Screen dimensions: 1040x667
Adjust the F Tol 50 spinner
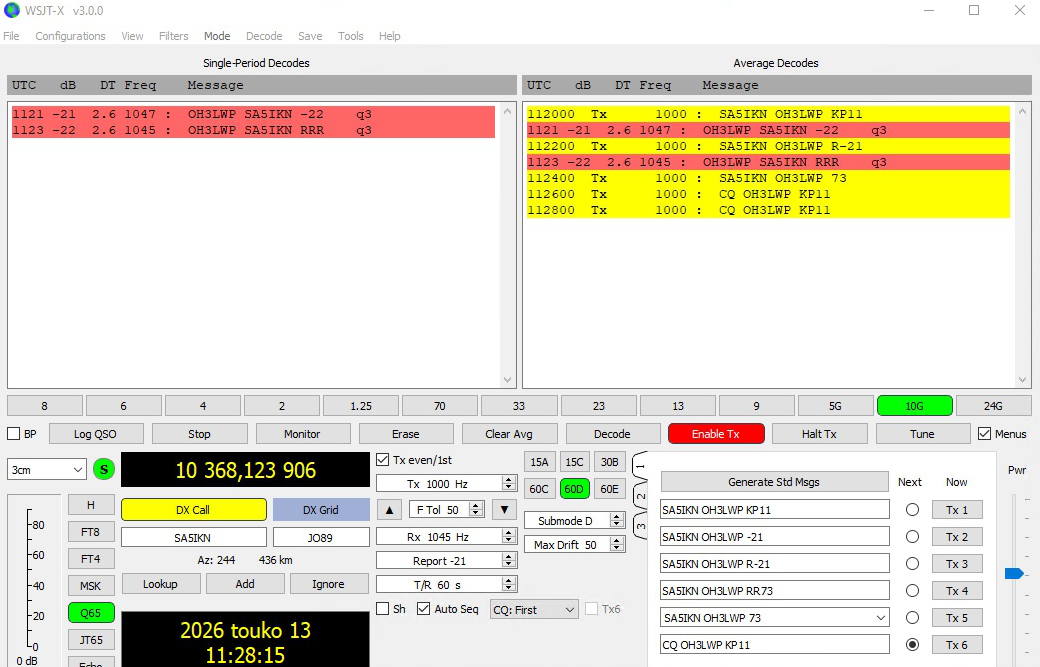pyautogui.click(x=476, y=510)
